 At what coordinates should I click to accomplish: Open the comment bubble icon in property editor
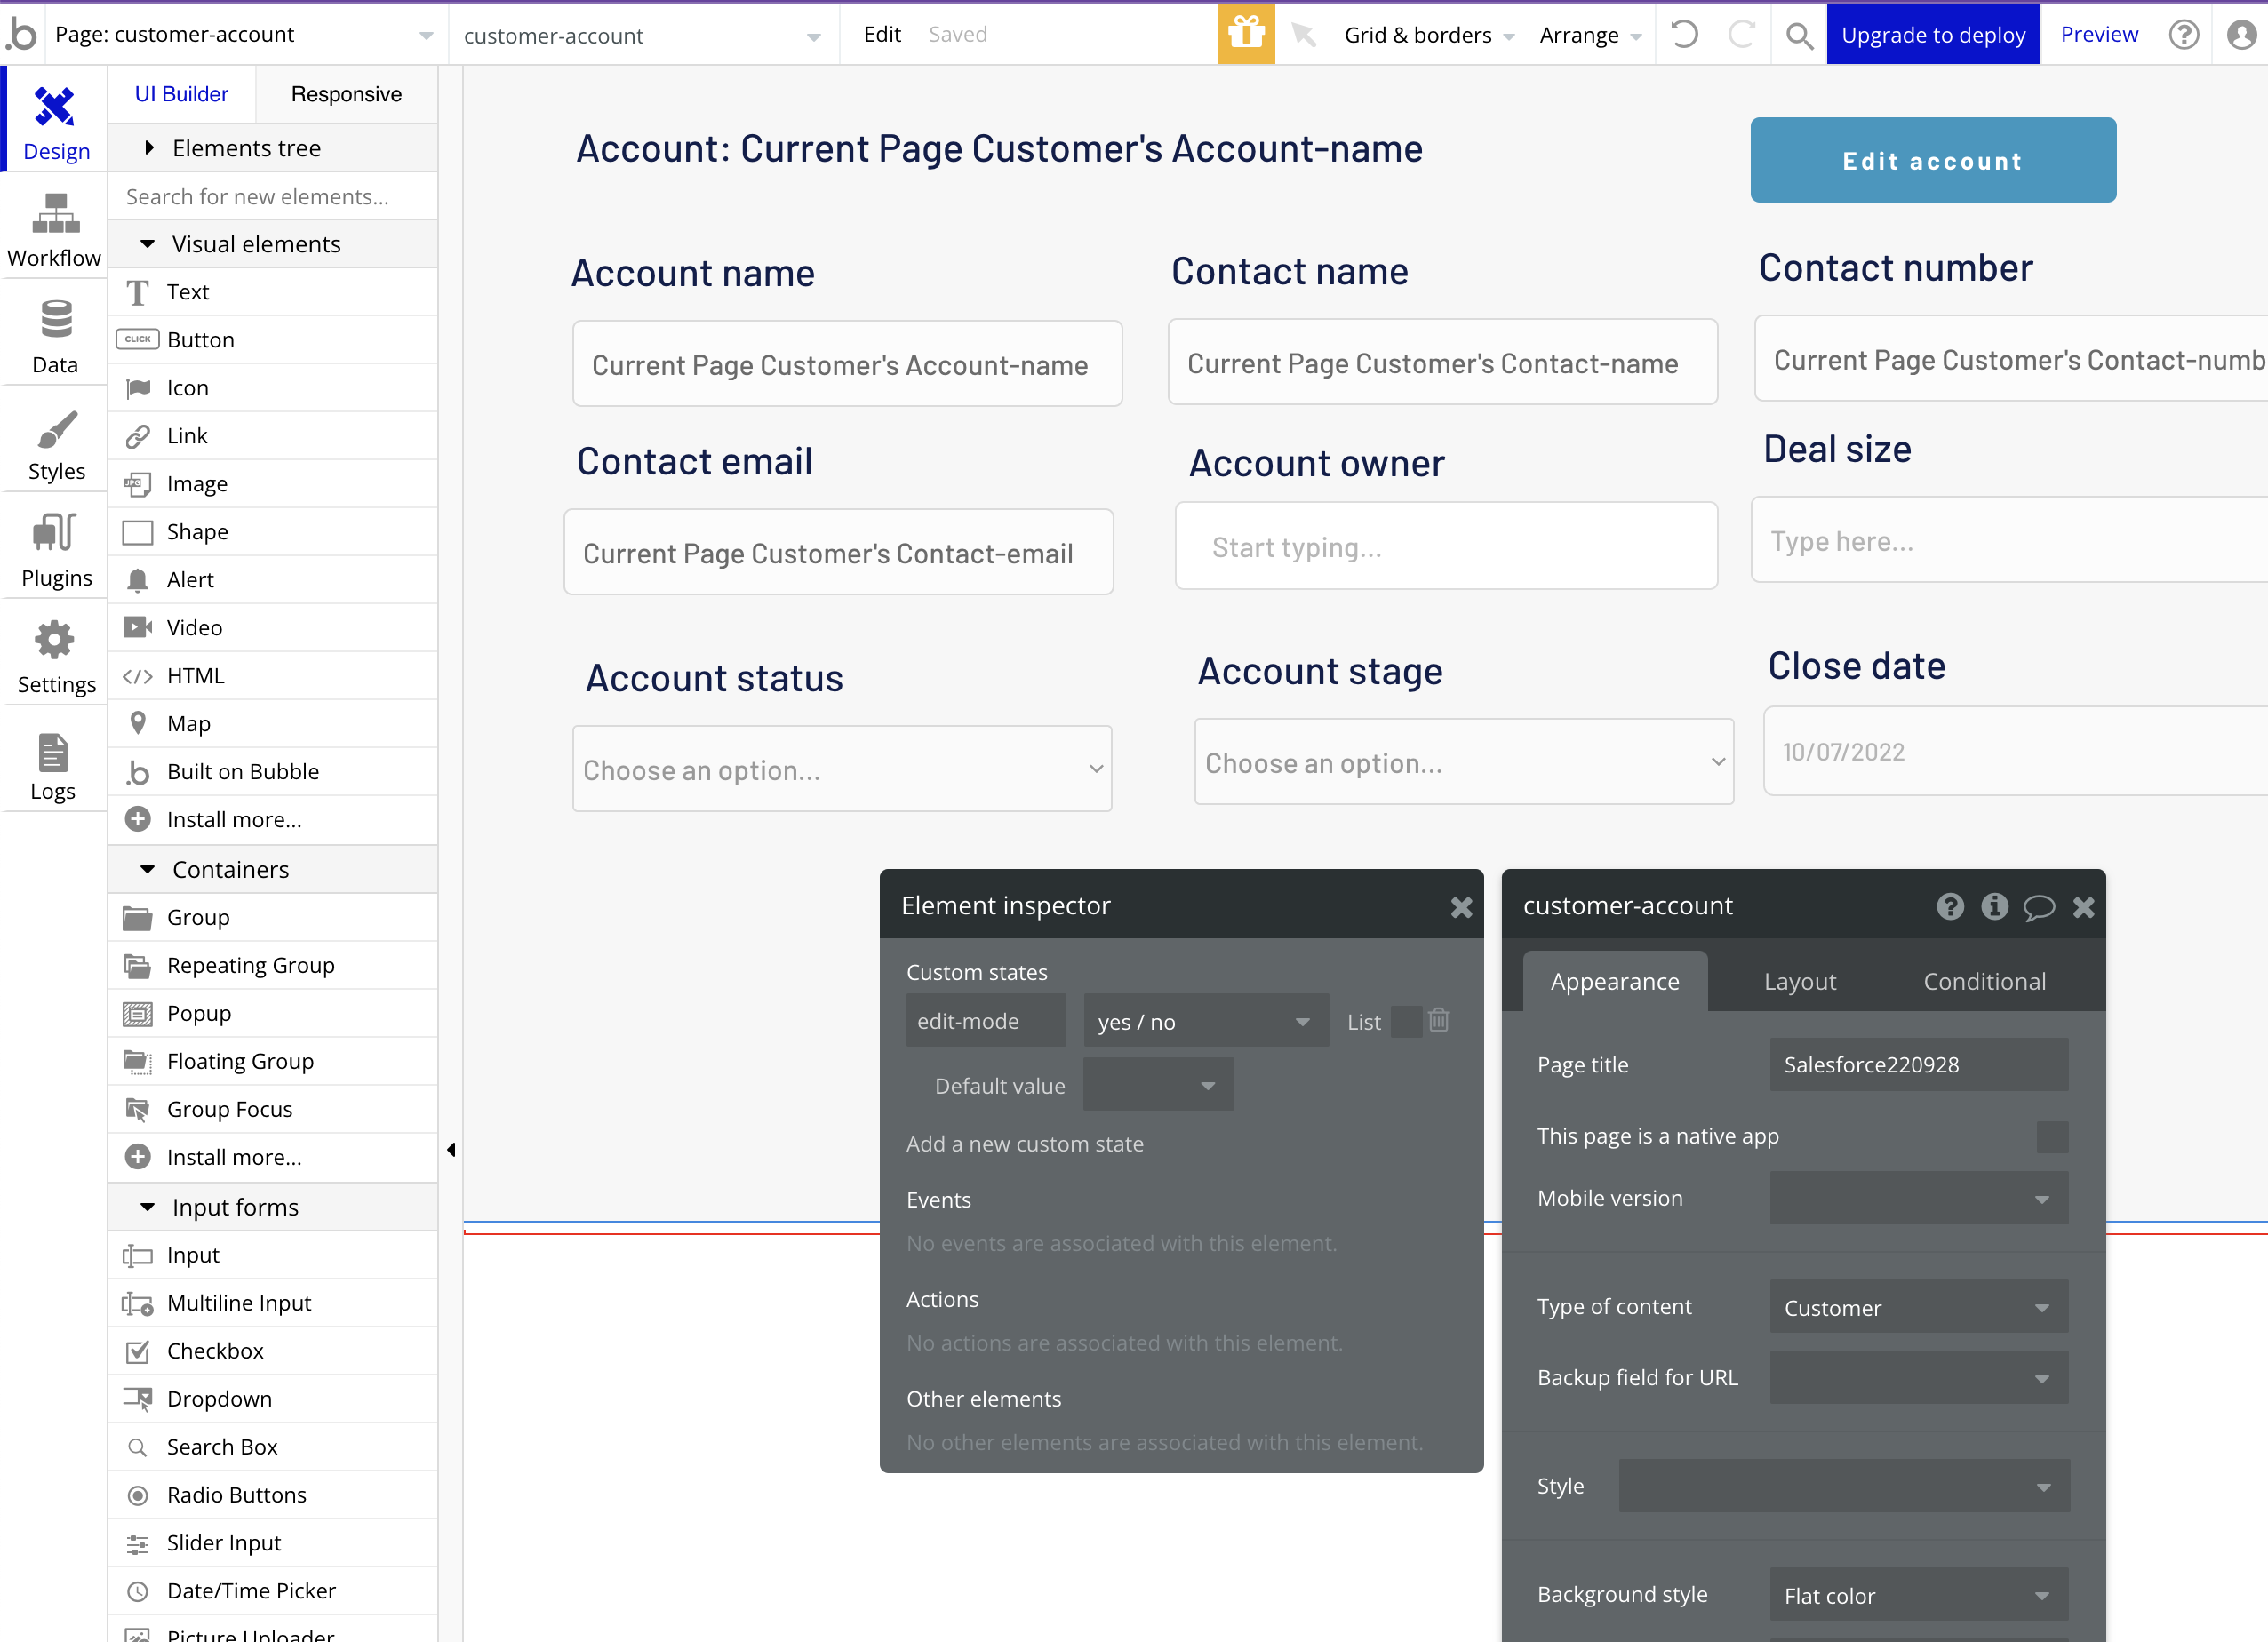(2039, 906)
